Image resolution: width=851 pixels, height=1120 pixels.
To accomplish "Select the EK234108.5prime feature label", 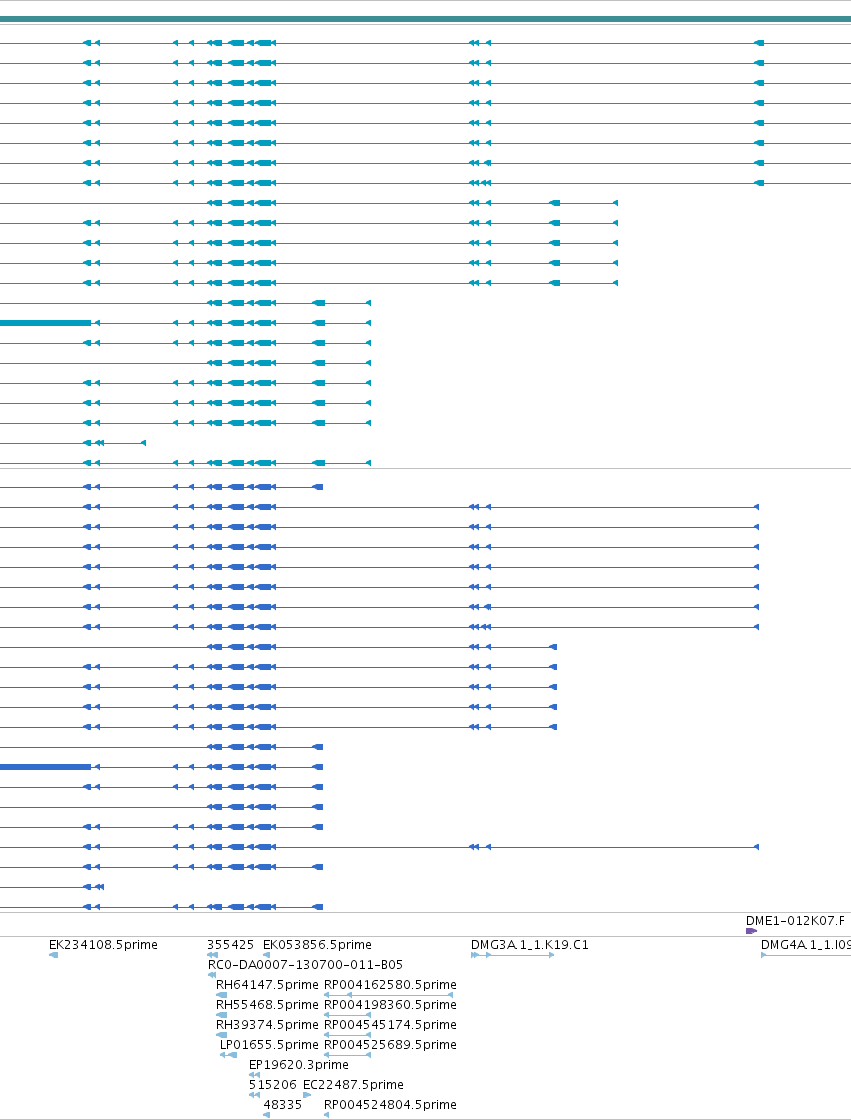I will click(103, 944).
